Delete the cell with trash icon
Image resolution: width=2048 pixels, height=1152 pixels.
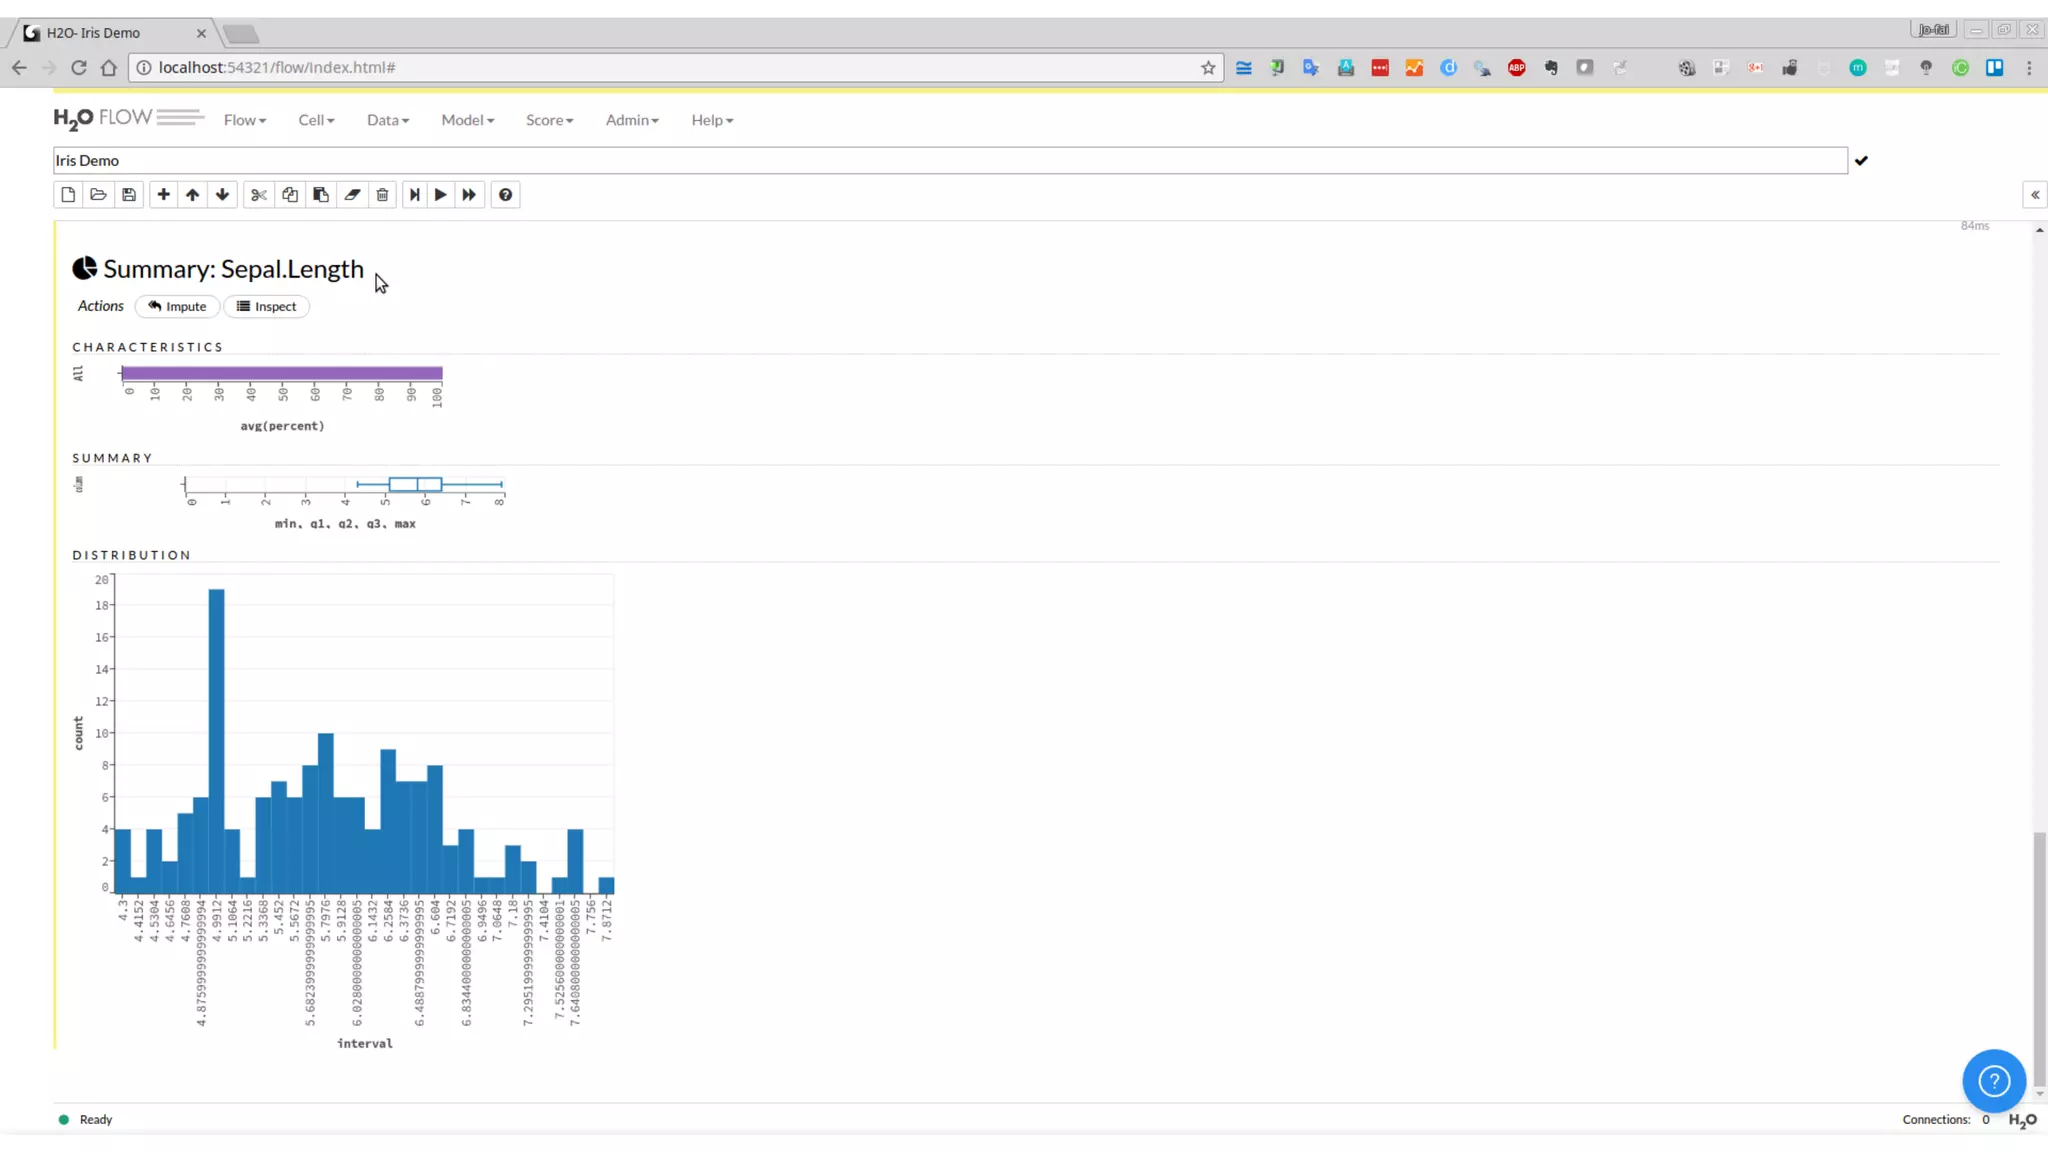tap(382, 195)
